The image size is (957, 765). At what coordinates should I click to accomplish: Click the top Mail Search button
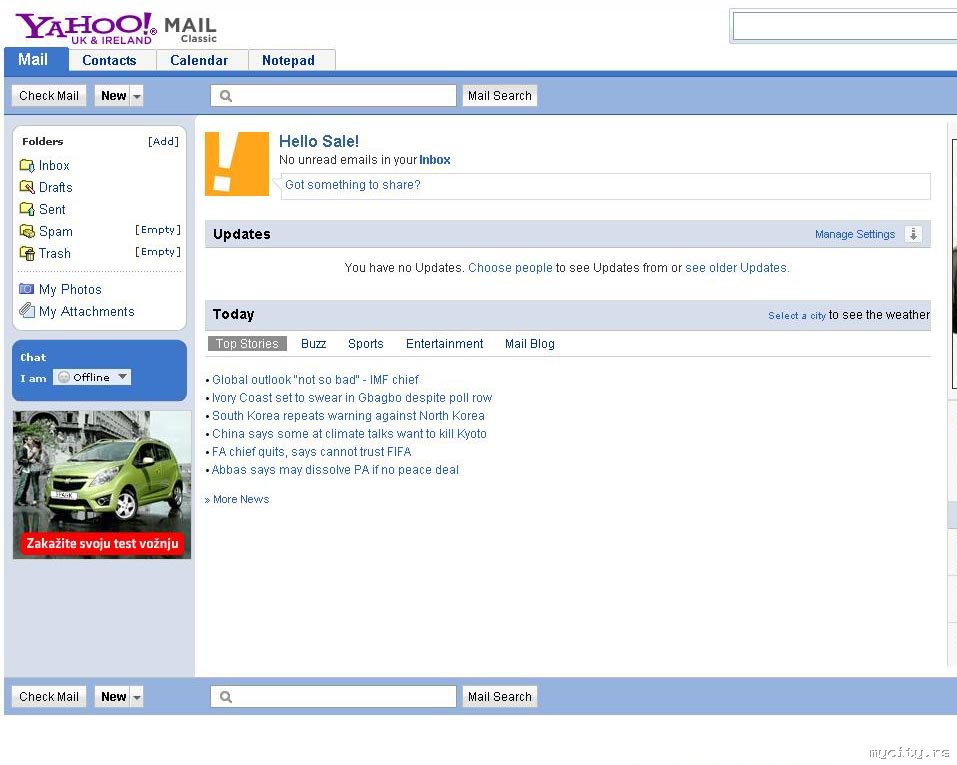[500, 96]
